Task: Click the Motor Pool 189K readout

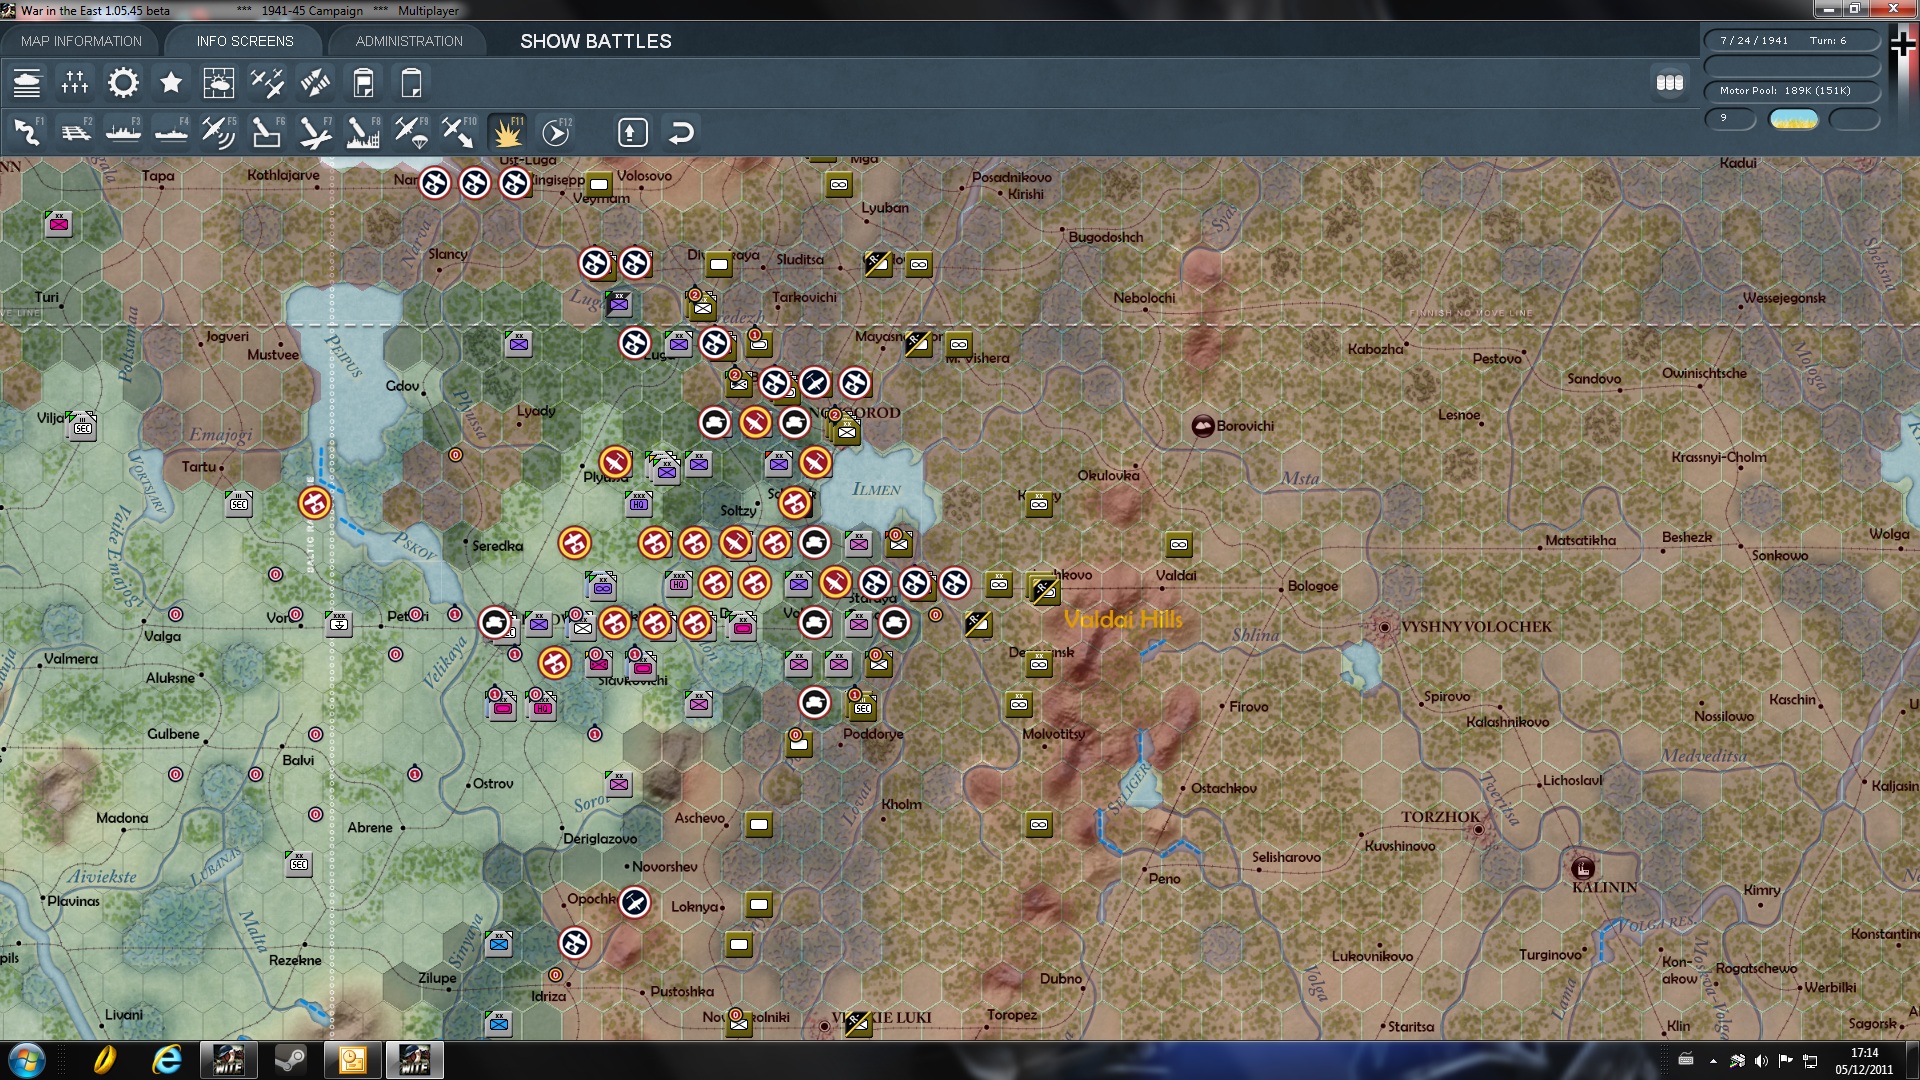Action: coord(1792,91)
